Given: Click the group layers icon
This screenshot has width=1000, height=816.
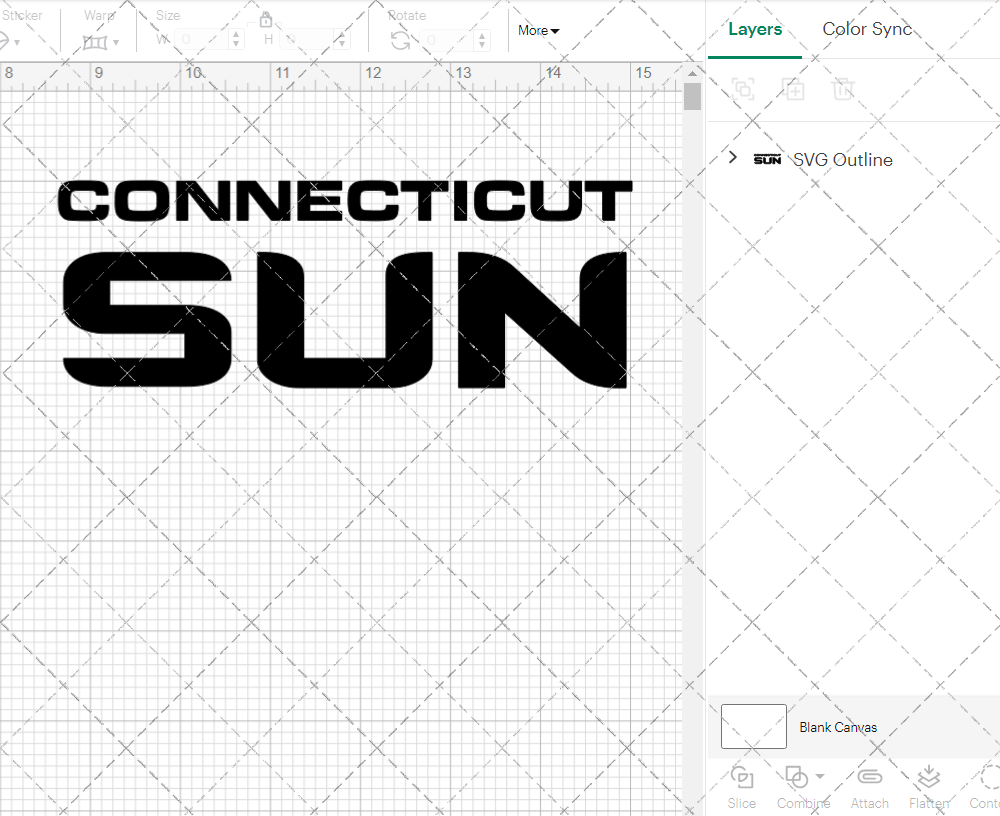Looking at the screenshot, I should (x=742, y=89).
